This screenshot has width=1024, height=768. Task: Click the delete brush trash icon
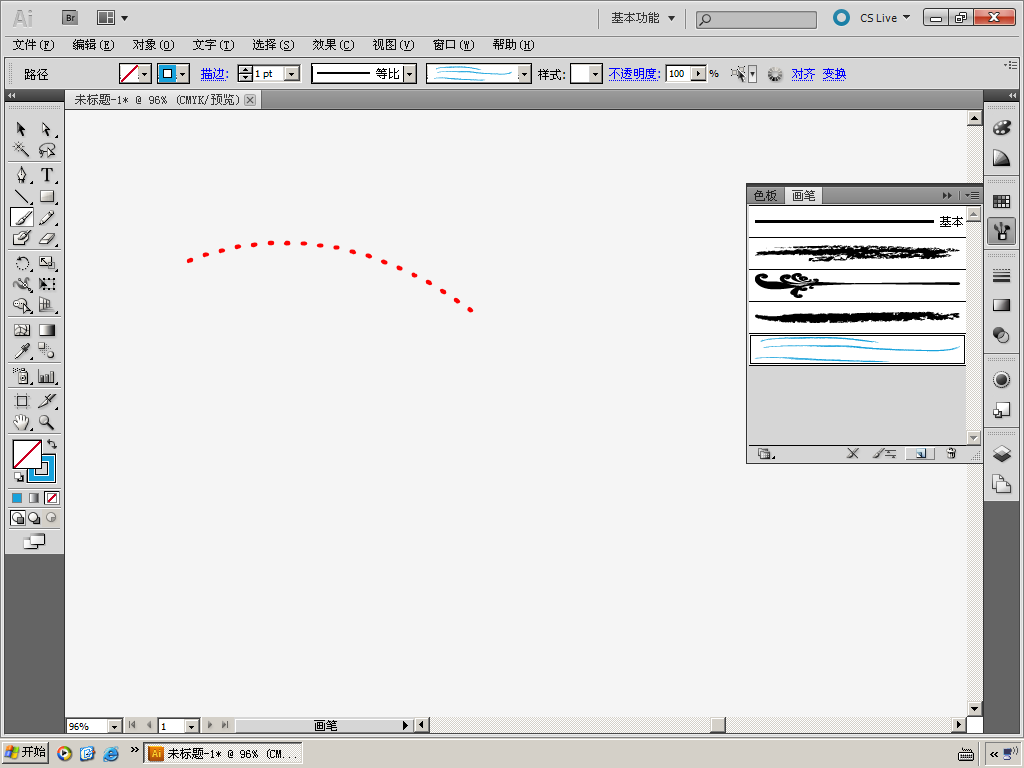tap(951, 453)
